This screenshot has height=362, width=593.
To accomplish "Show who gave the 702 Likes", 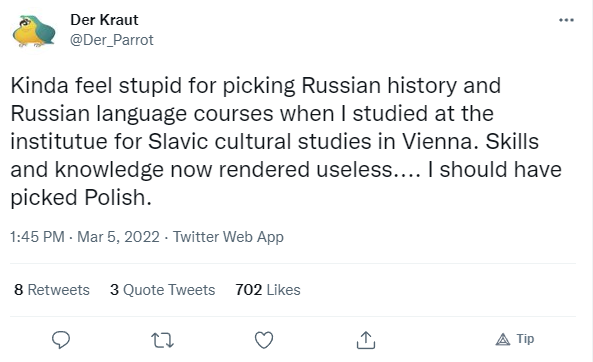I will point(268,290).
